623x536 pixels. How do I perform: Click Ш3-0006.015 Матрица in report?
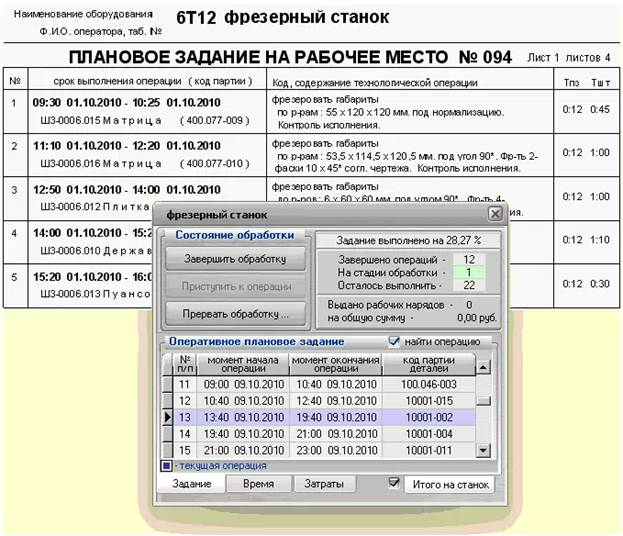[101, 120]
